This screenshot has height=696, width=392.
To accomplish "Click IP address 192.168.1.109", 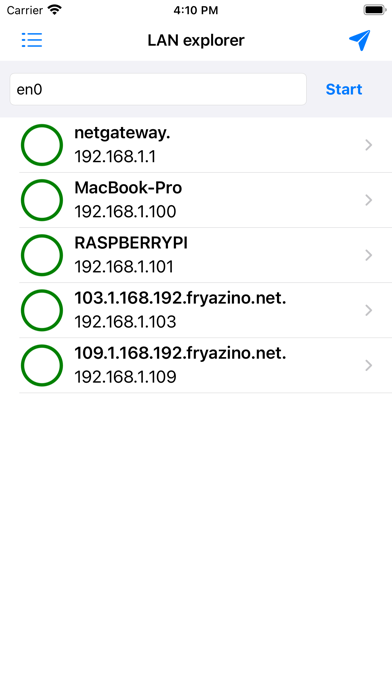I will point(125,377).
